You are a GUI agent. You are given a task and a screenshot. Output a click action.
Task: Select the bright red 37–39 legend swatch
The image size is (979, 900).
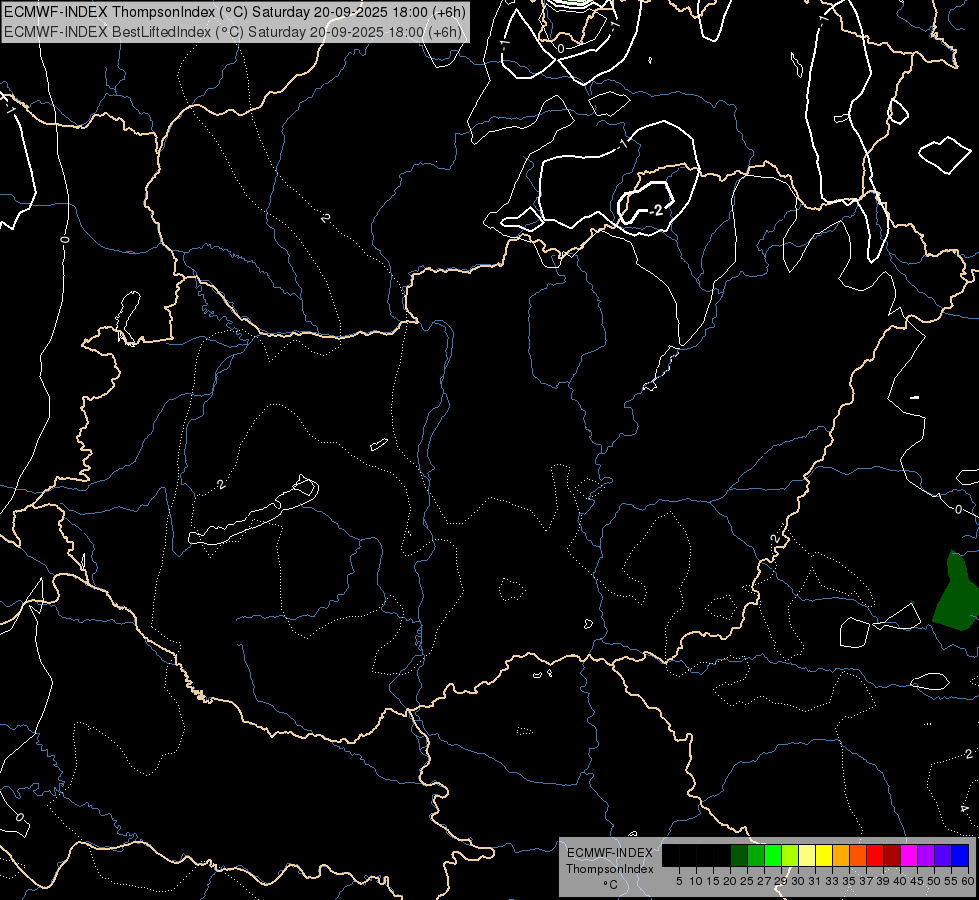click(875, 855)
